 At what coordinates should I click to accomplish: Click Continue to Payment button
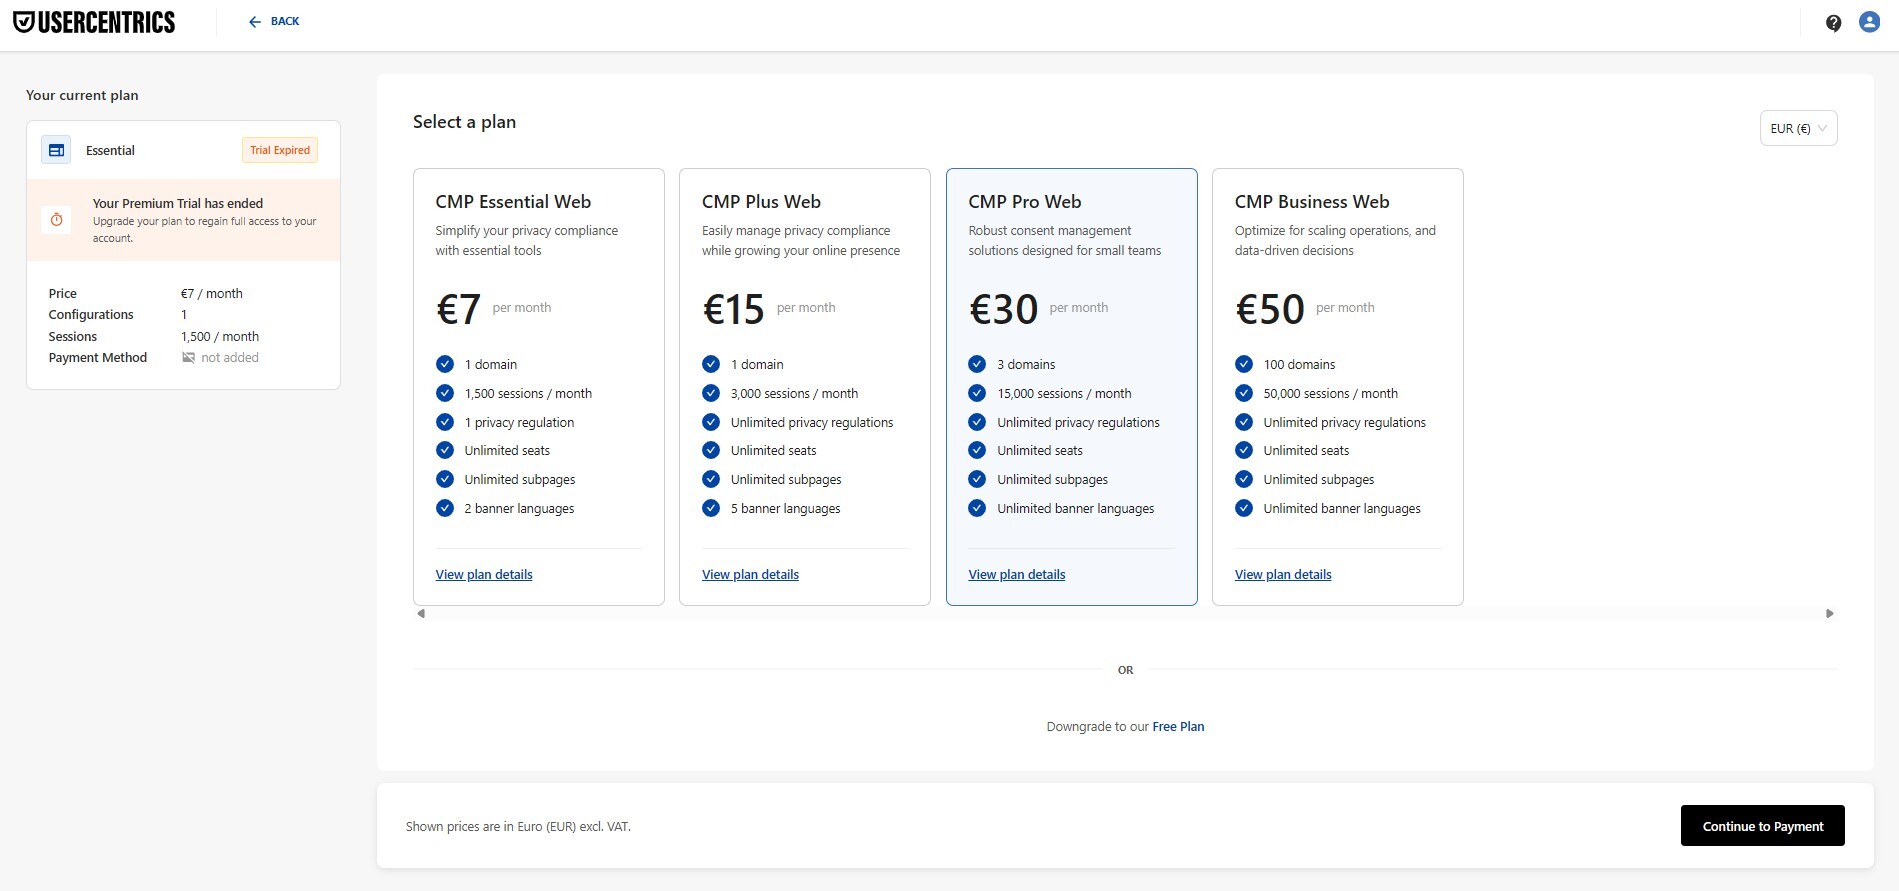coord(1763,826)
